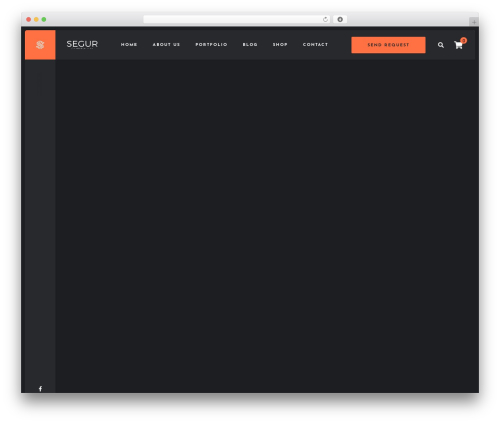Go to the Home menu item
Image resolution: width=500 pixels, height=423 pixels.
coord(129,44)
